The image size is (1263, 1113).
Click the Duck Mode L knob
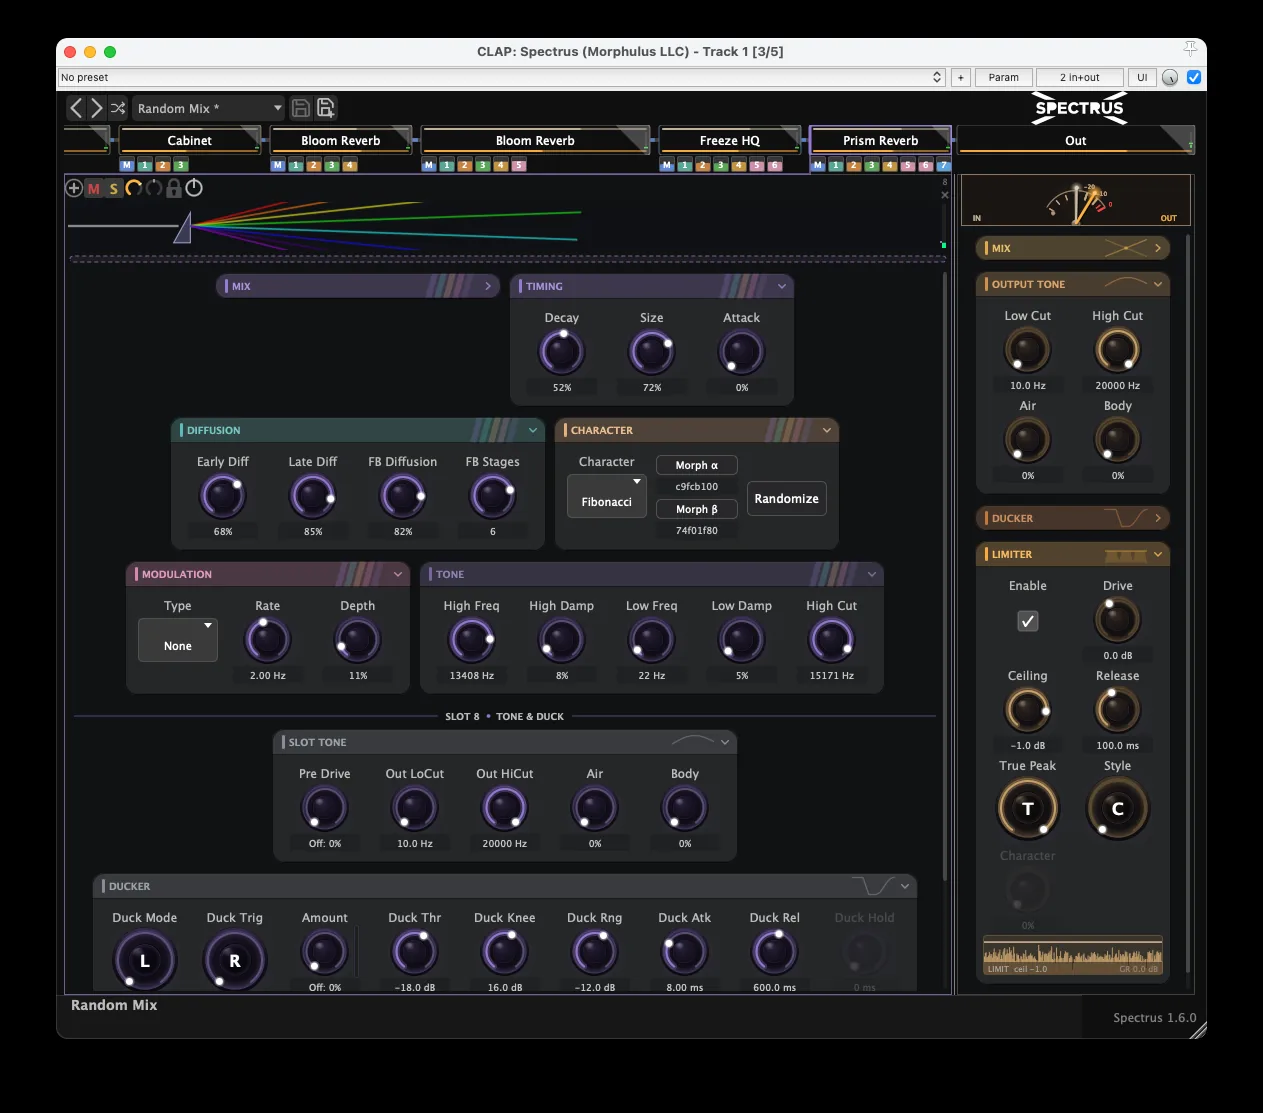pos(145,960)
